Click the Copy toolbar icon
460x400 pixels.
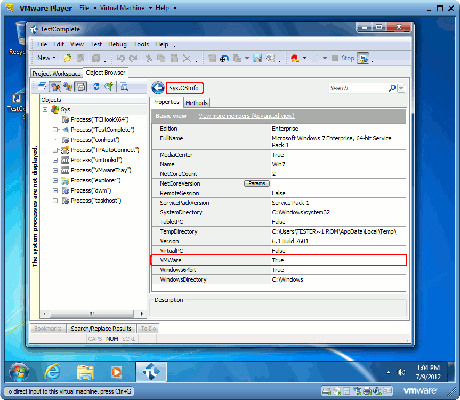point(161,58)
